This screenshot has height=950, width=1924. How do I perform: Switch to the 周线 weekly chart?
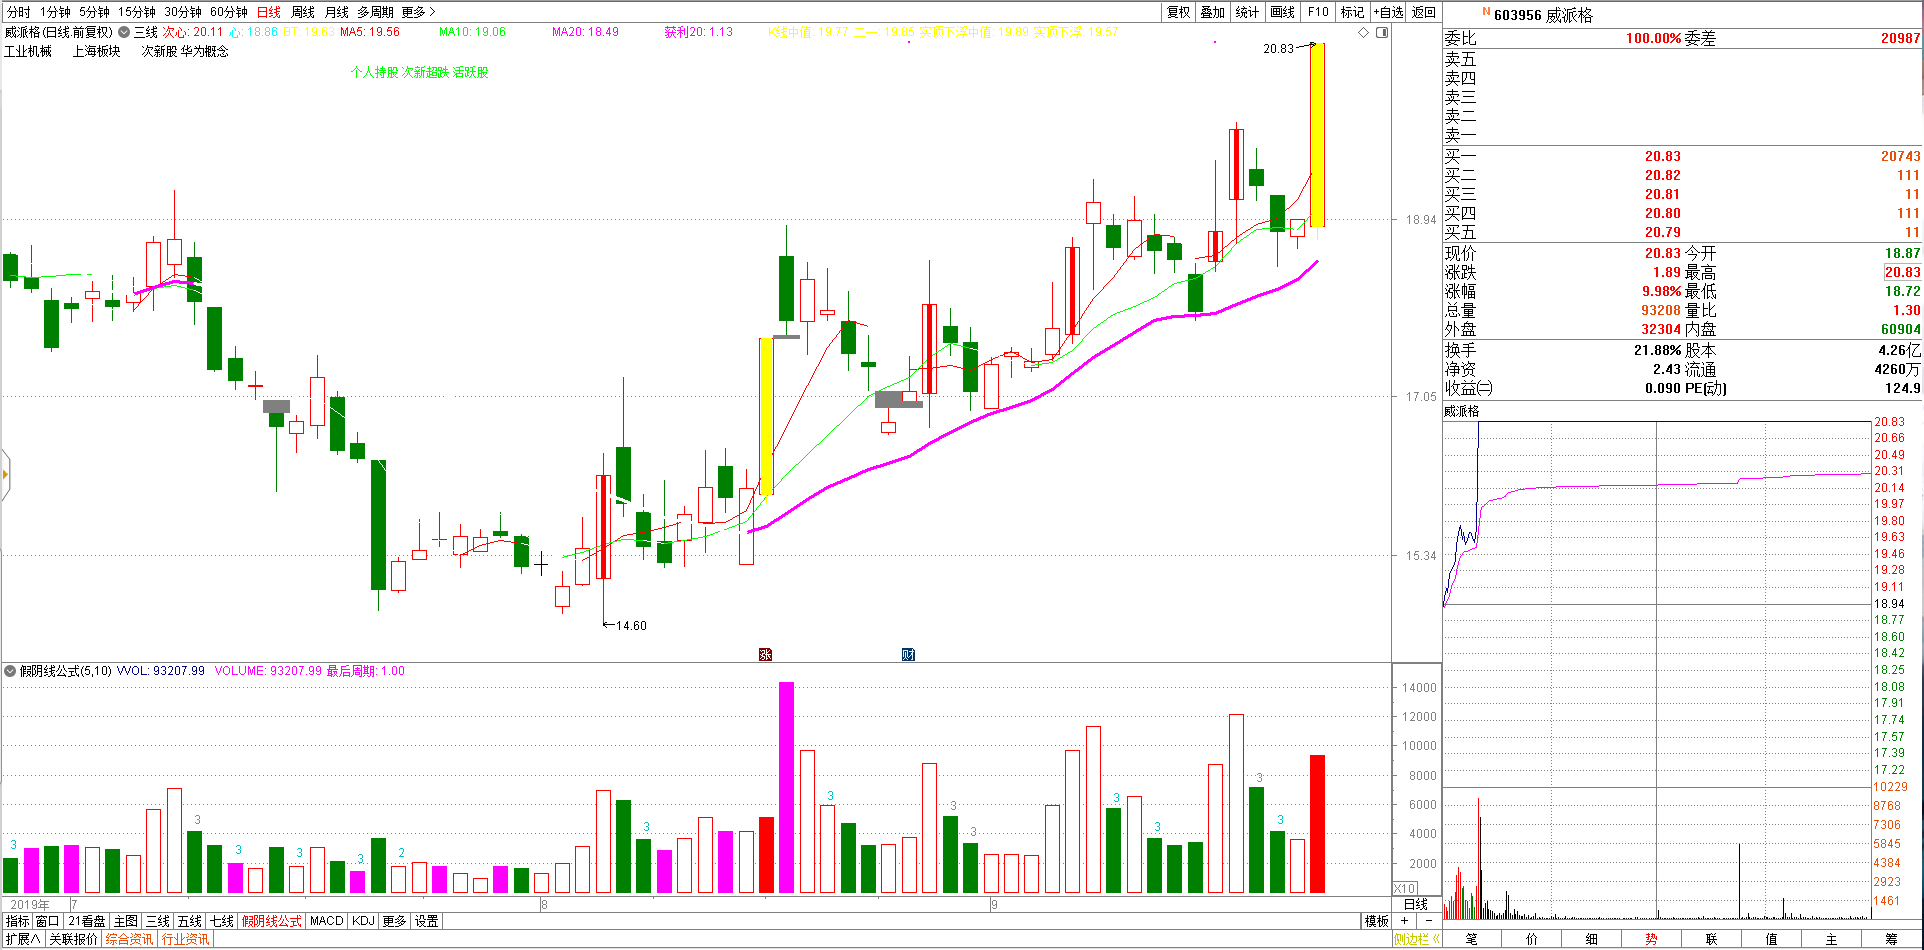(x=303, y=12)
